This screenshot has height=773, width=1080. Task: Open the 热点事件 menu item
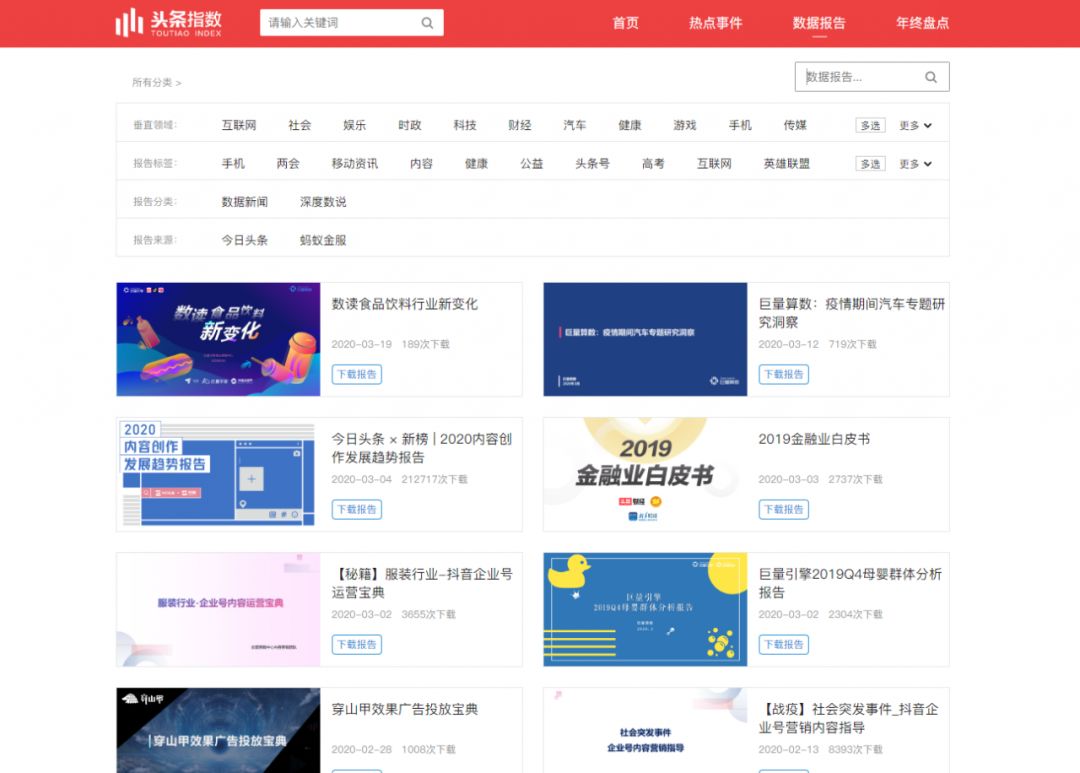[x=715, y=22]
